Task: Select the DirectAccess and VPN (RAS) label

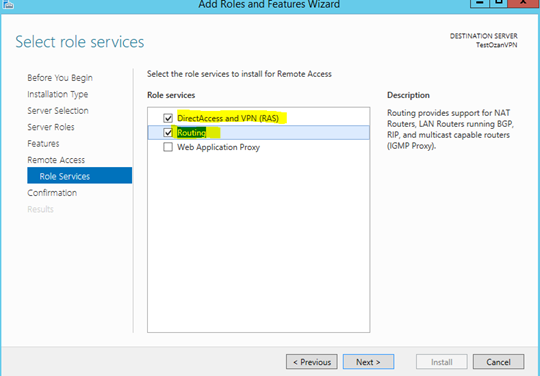Action: pyautogui.click(x=228, y=118)
